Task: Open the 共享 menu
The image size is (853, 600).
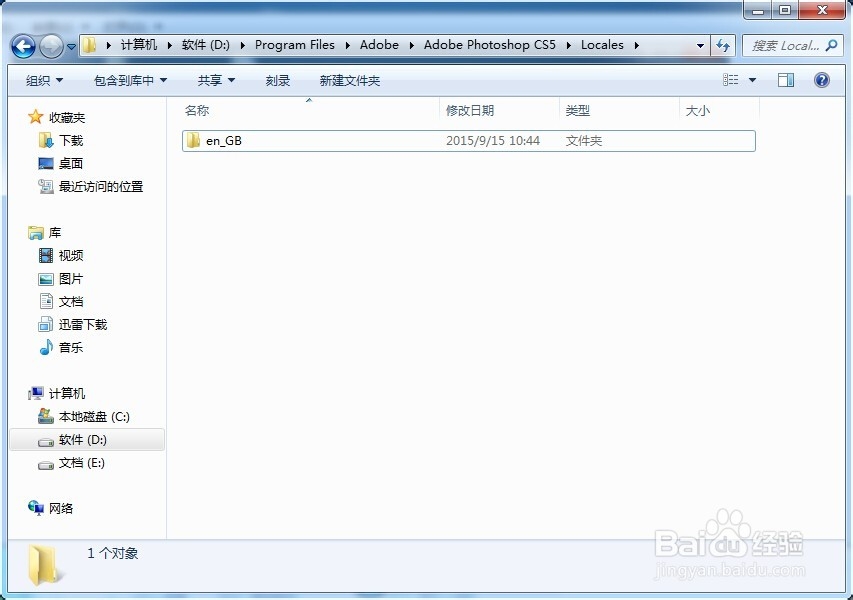Action: (x=216, y=81)
